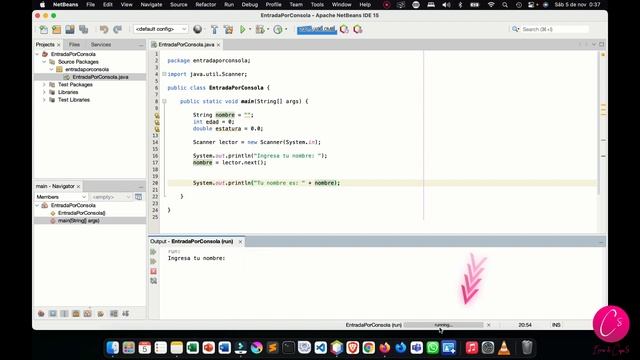The height and width of the screenshot is (360, 640).
Task: Expand the Test Libraries node
Action: pos(44,100)
